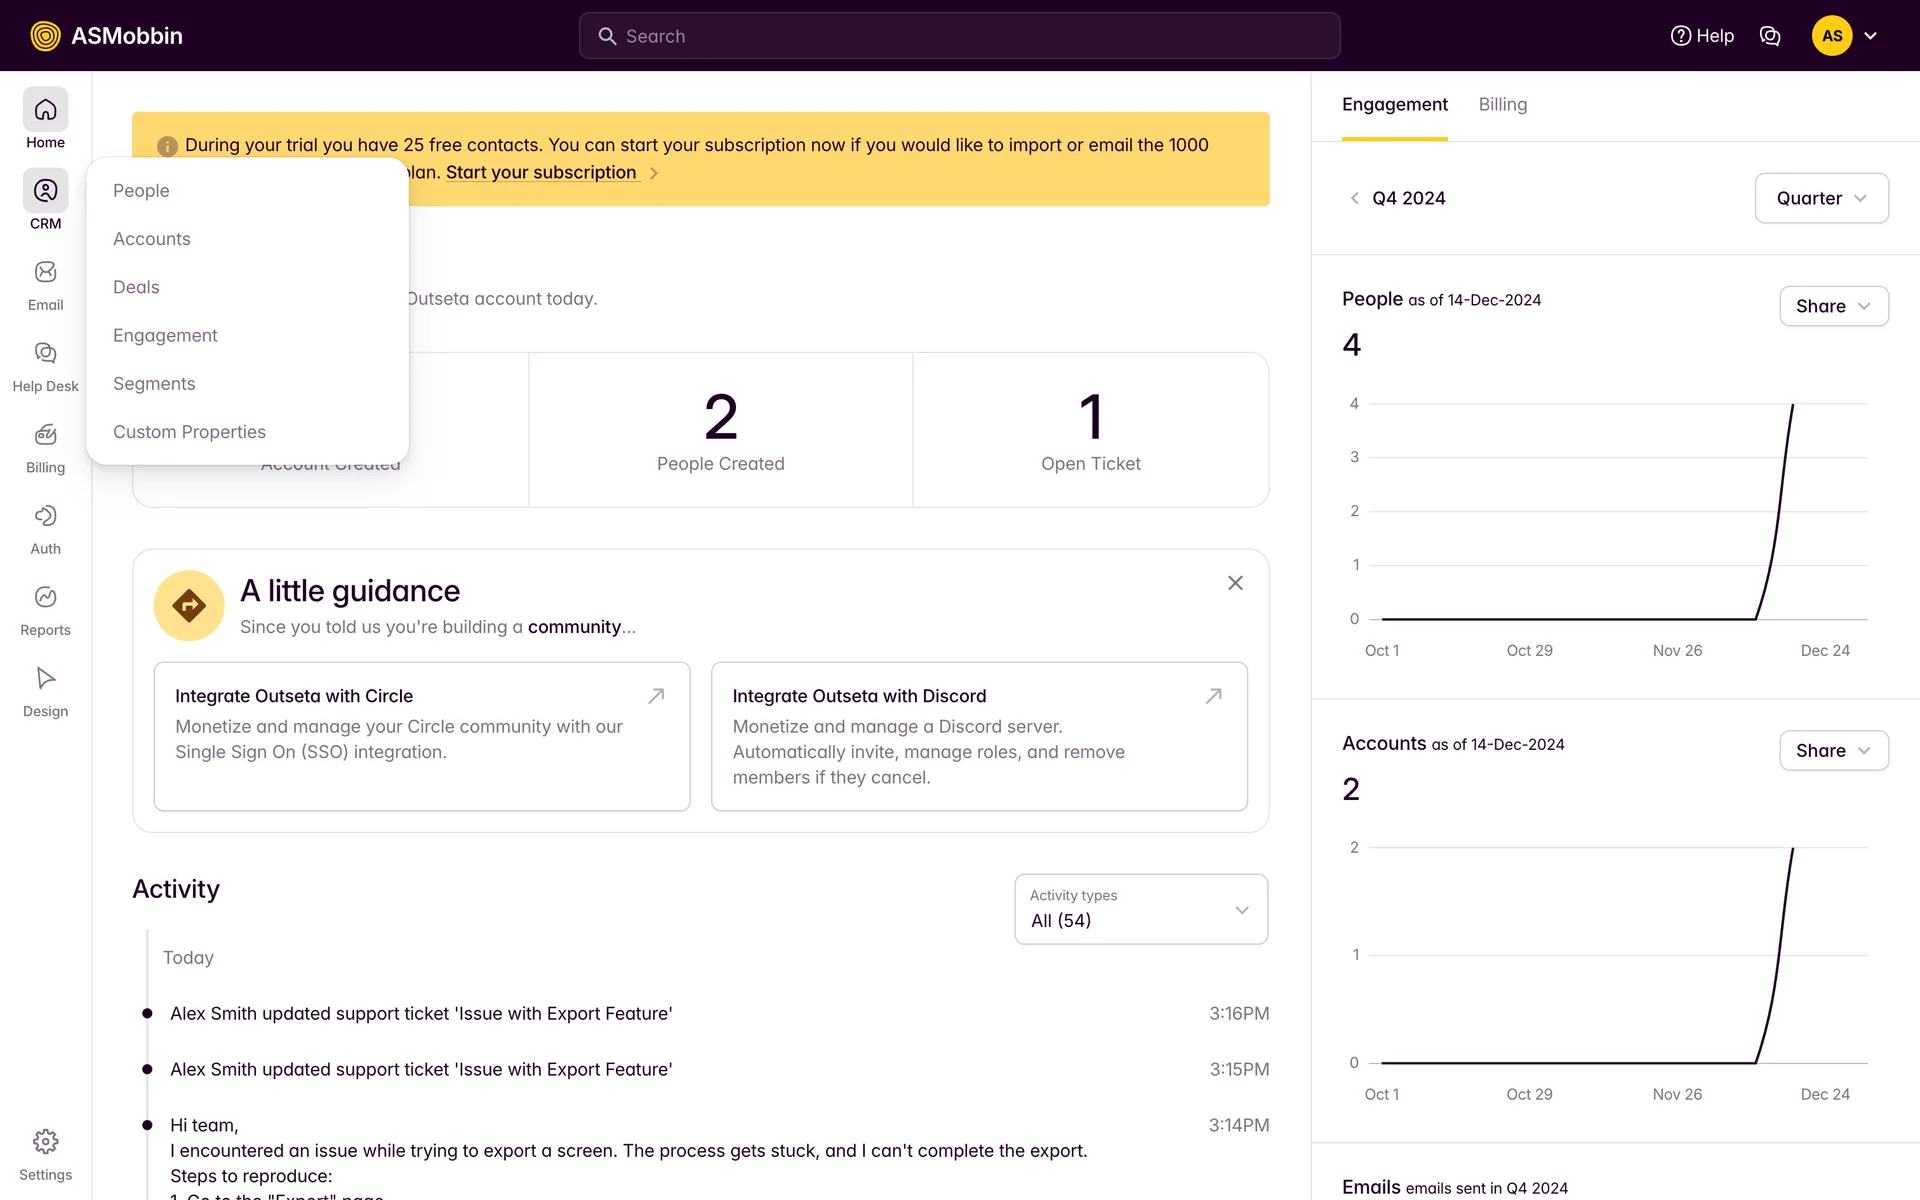Dismiss the A little guidance card
The height and width of the screenshot is (1200, 1920).
[x=1235, y=583]
